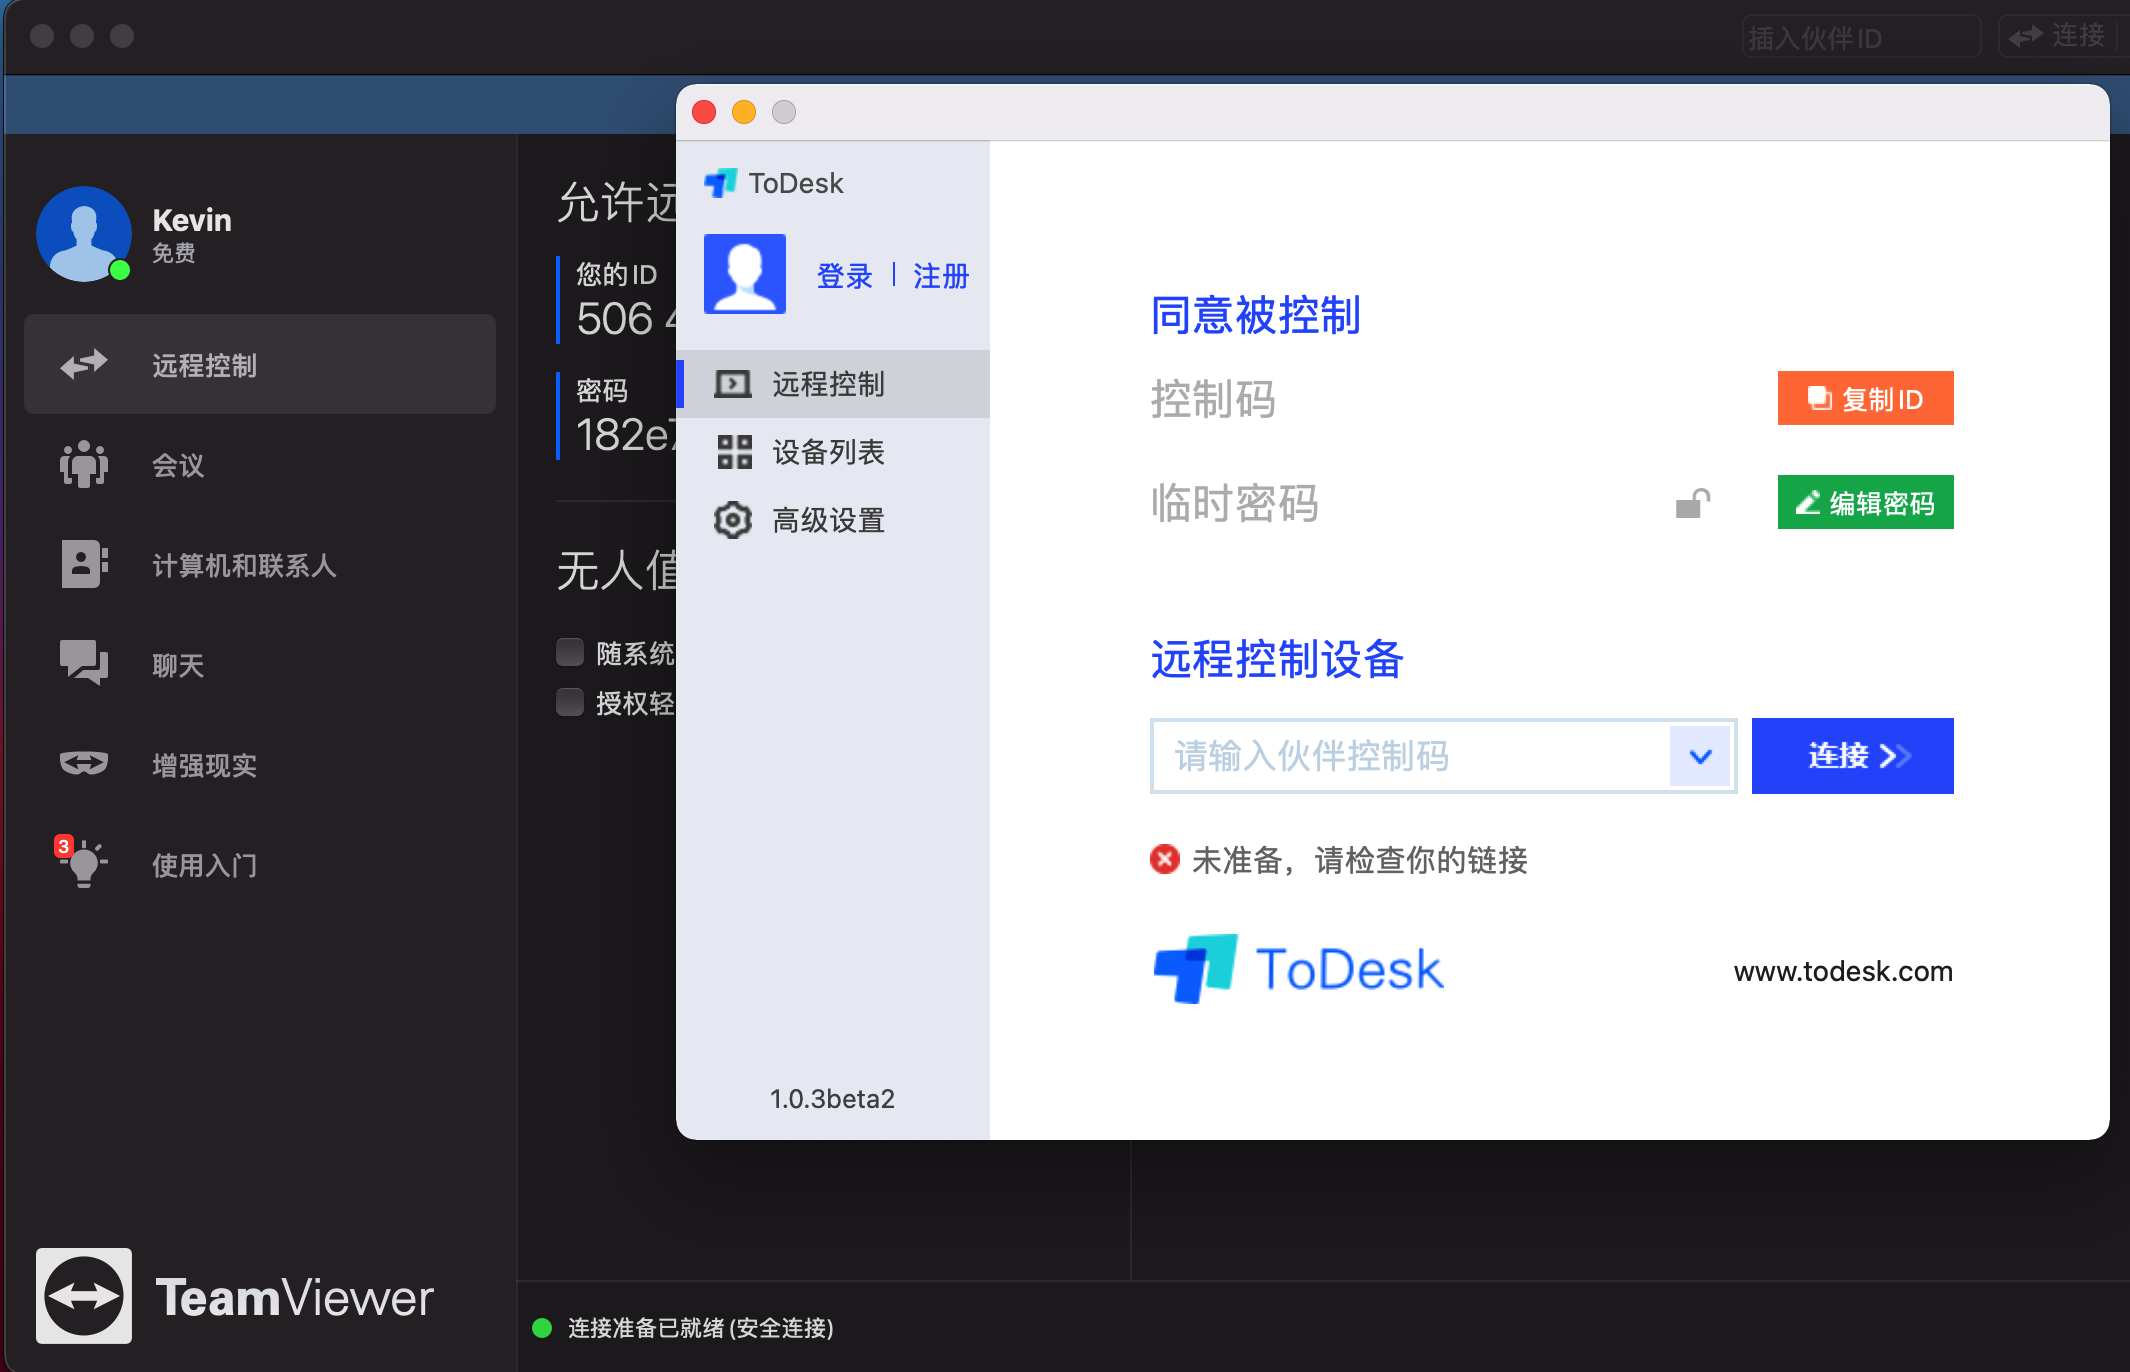
Task: Select 聊天 label in TeamViewer sidebar
Action: tap(178, 665)
